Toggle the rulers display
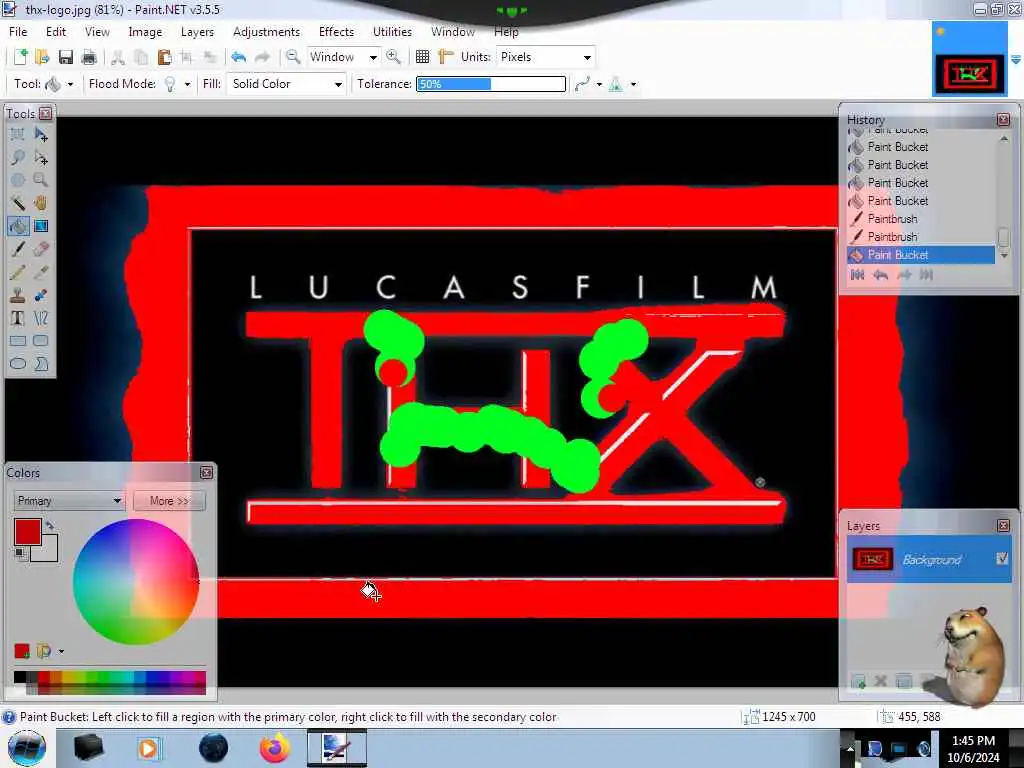Image resolution: width=1024 pixels, height=768 pixels. coord(446,57)
